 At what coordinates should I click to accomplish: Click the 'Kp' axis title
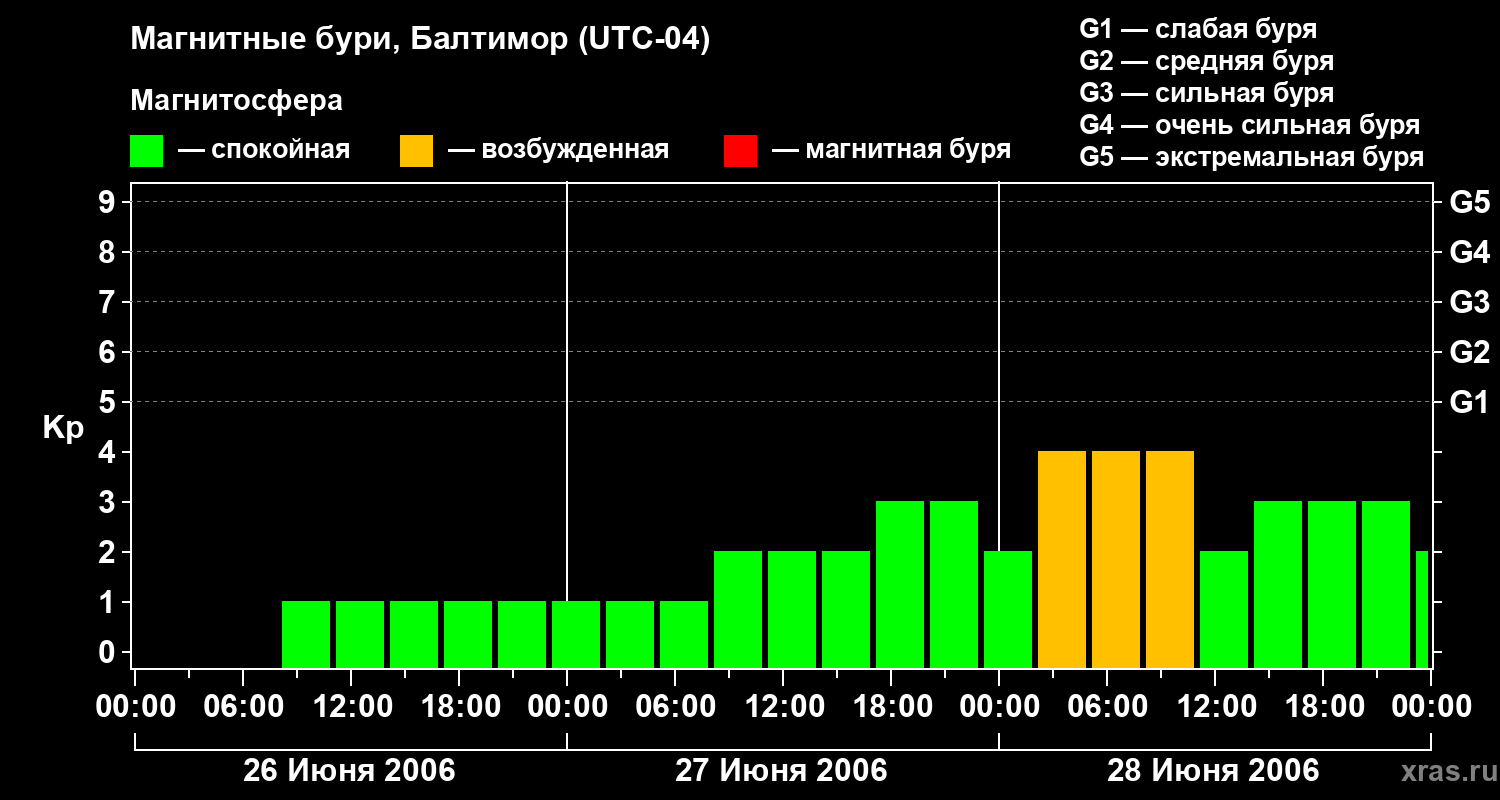pyautogui.click(x=63, y=428)
